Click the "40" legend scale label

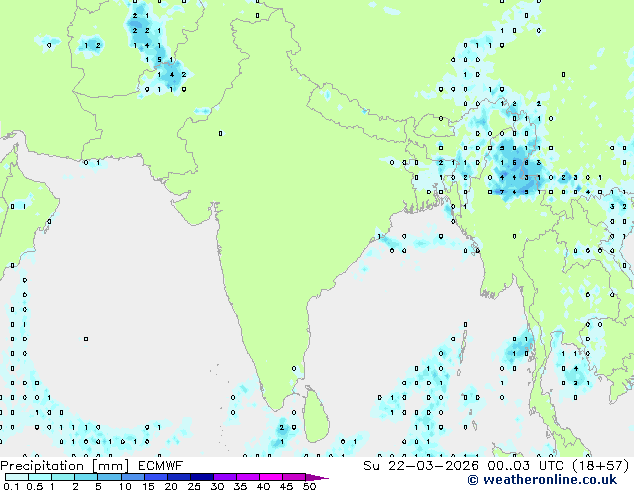pos(263,486)
